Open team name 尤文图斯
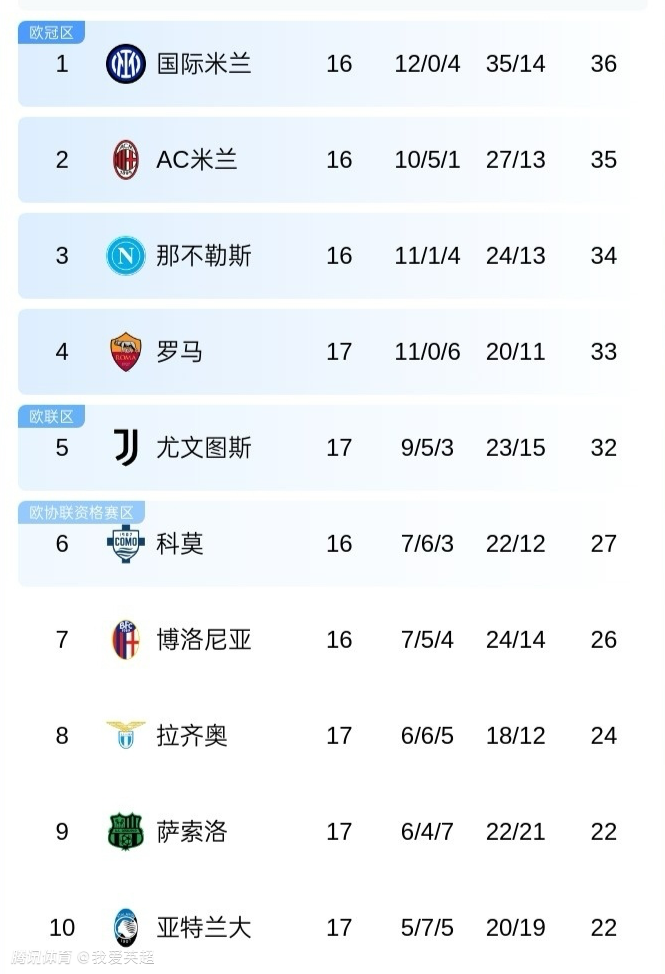The image size is (665, 974). pos(204,448)
